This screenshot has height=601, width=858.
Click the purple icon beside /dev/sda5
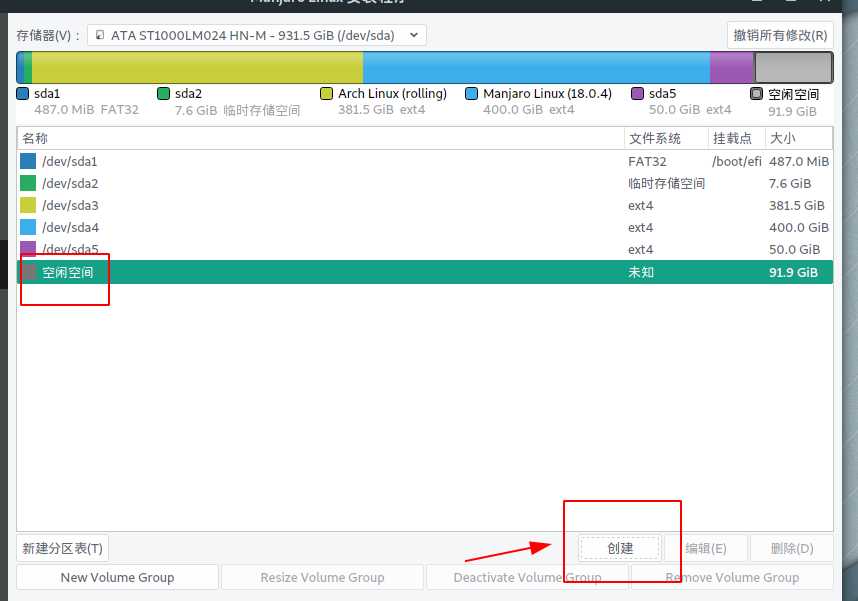(x=28, y=249)
